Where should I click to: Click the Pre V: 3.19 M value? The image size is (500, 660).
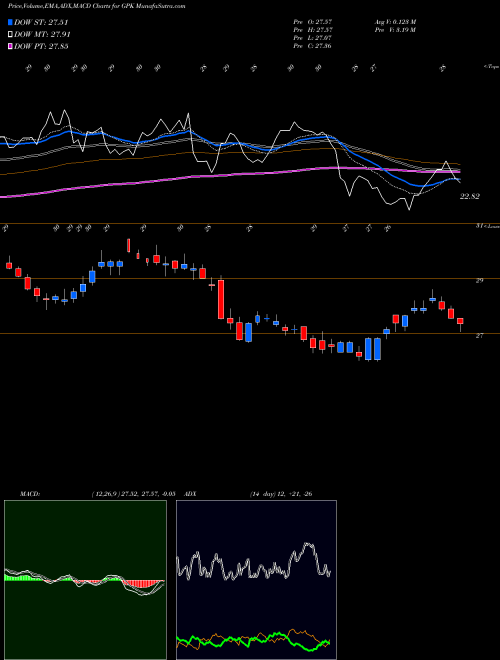tap(395, 30)
